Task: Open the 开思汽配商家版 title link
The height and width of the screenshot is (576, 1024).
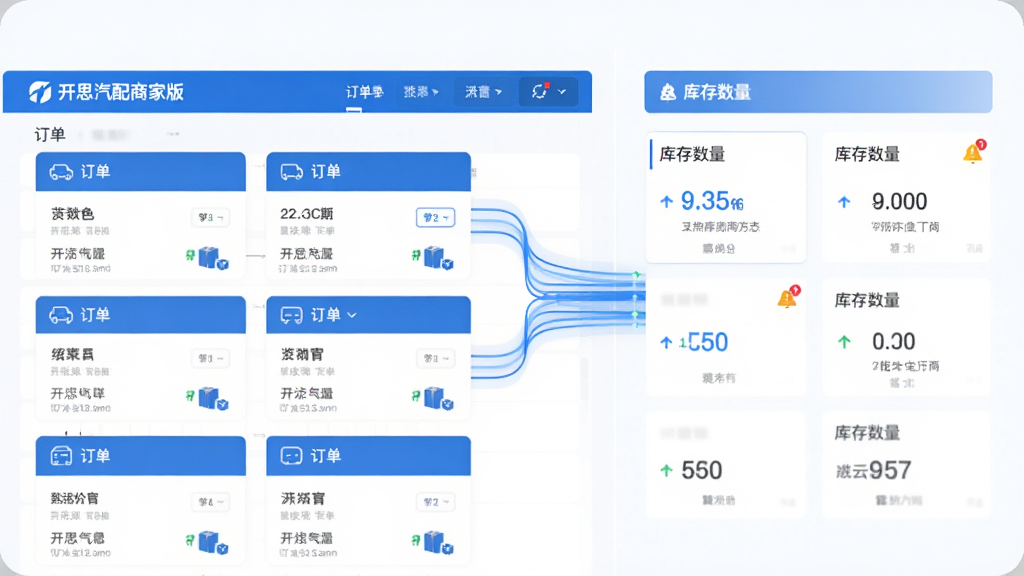Action: click(121, 92)
